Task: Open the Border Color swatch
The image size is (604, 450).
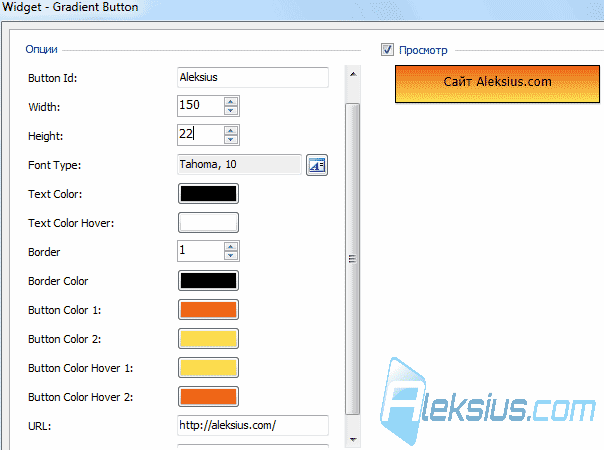Action: (x=208, y=280)
